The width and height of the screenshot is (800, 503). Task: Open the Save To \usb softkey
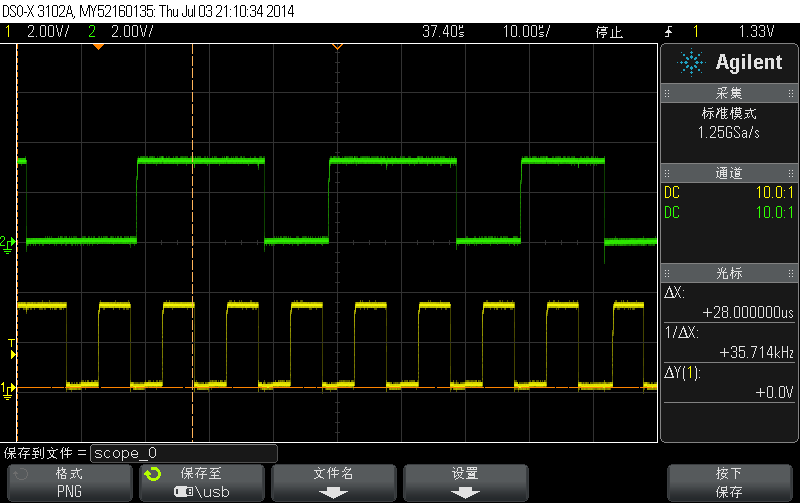(x=202, y=483)
